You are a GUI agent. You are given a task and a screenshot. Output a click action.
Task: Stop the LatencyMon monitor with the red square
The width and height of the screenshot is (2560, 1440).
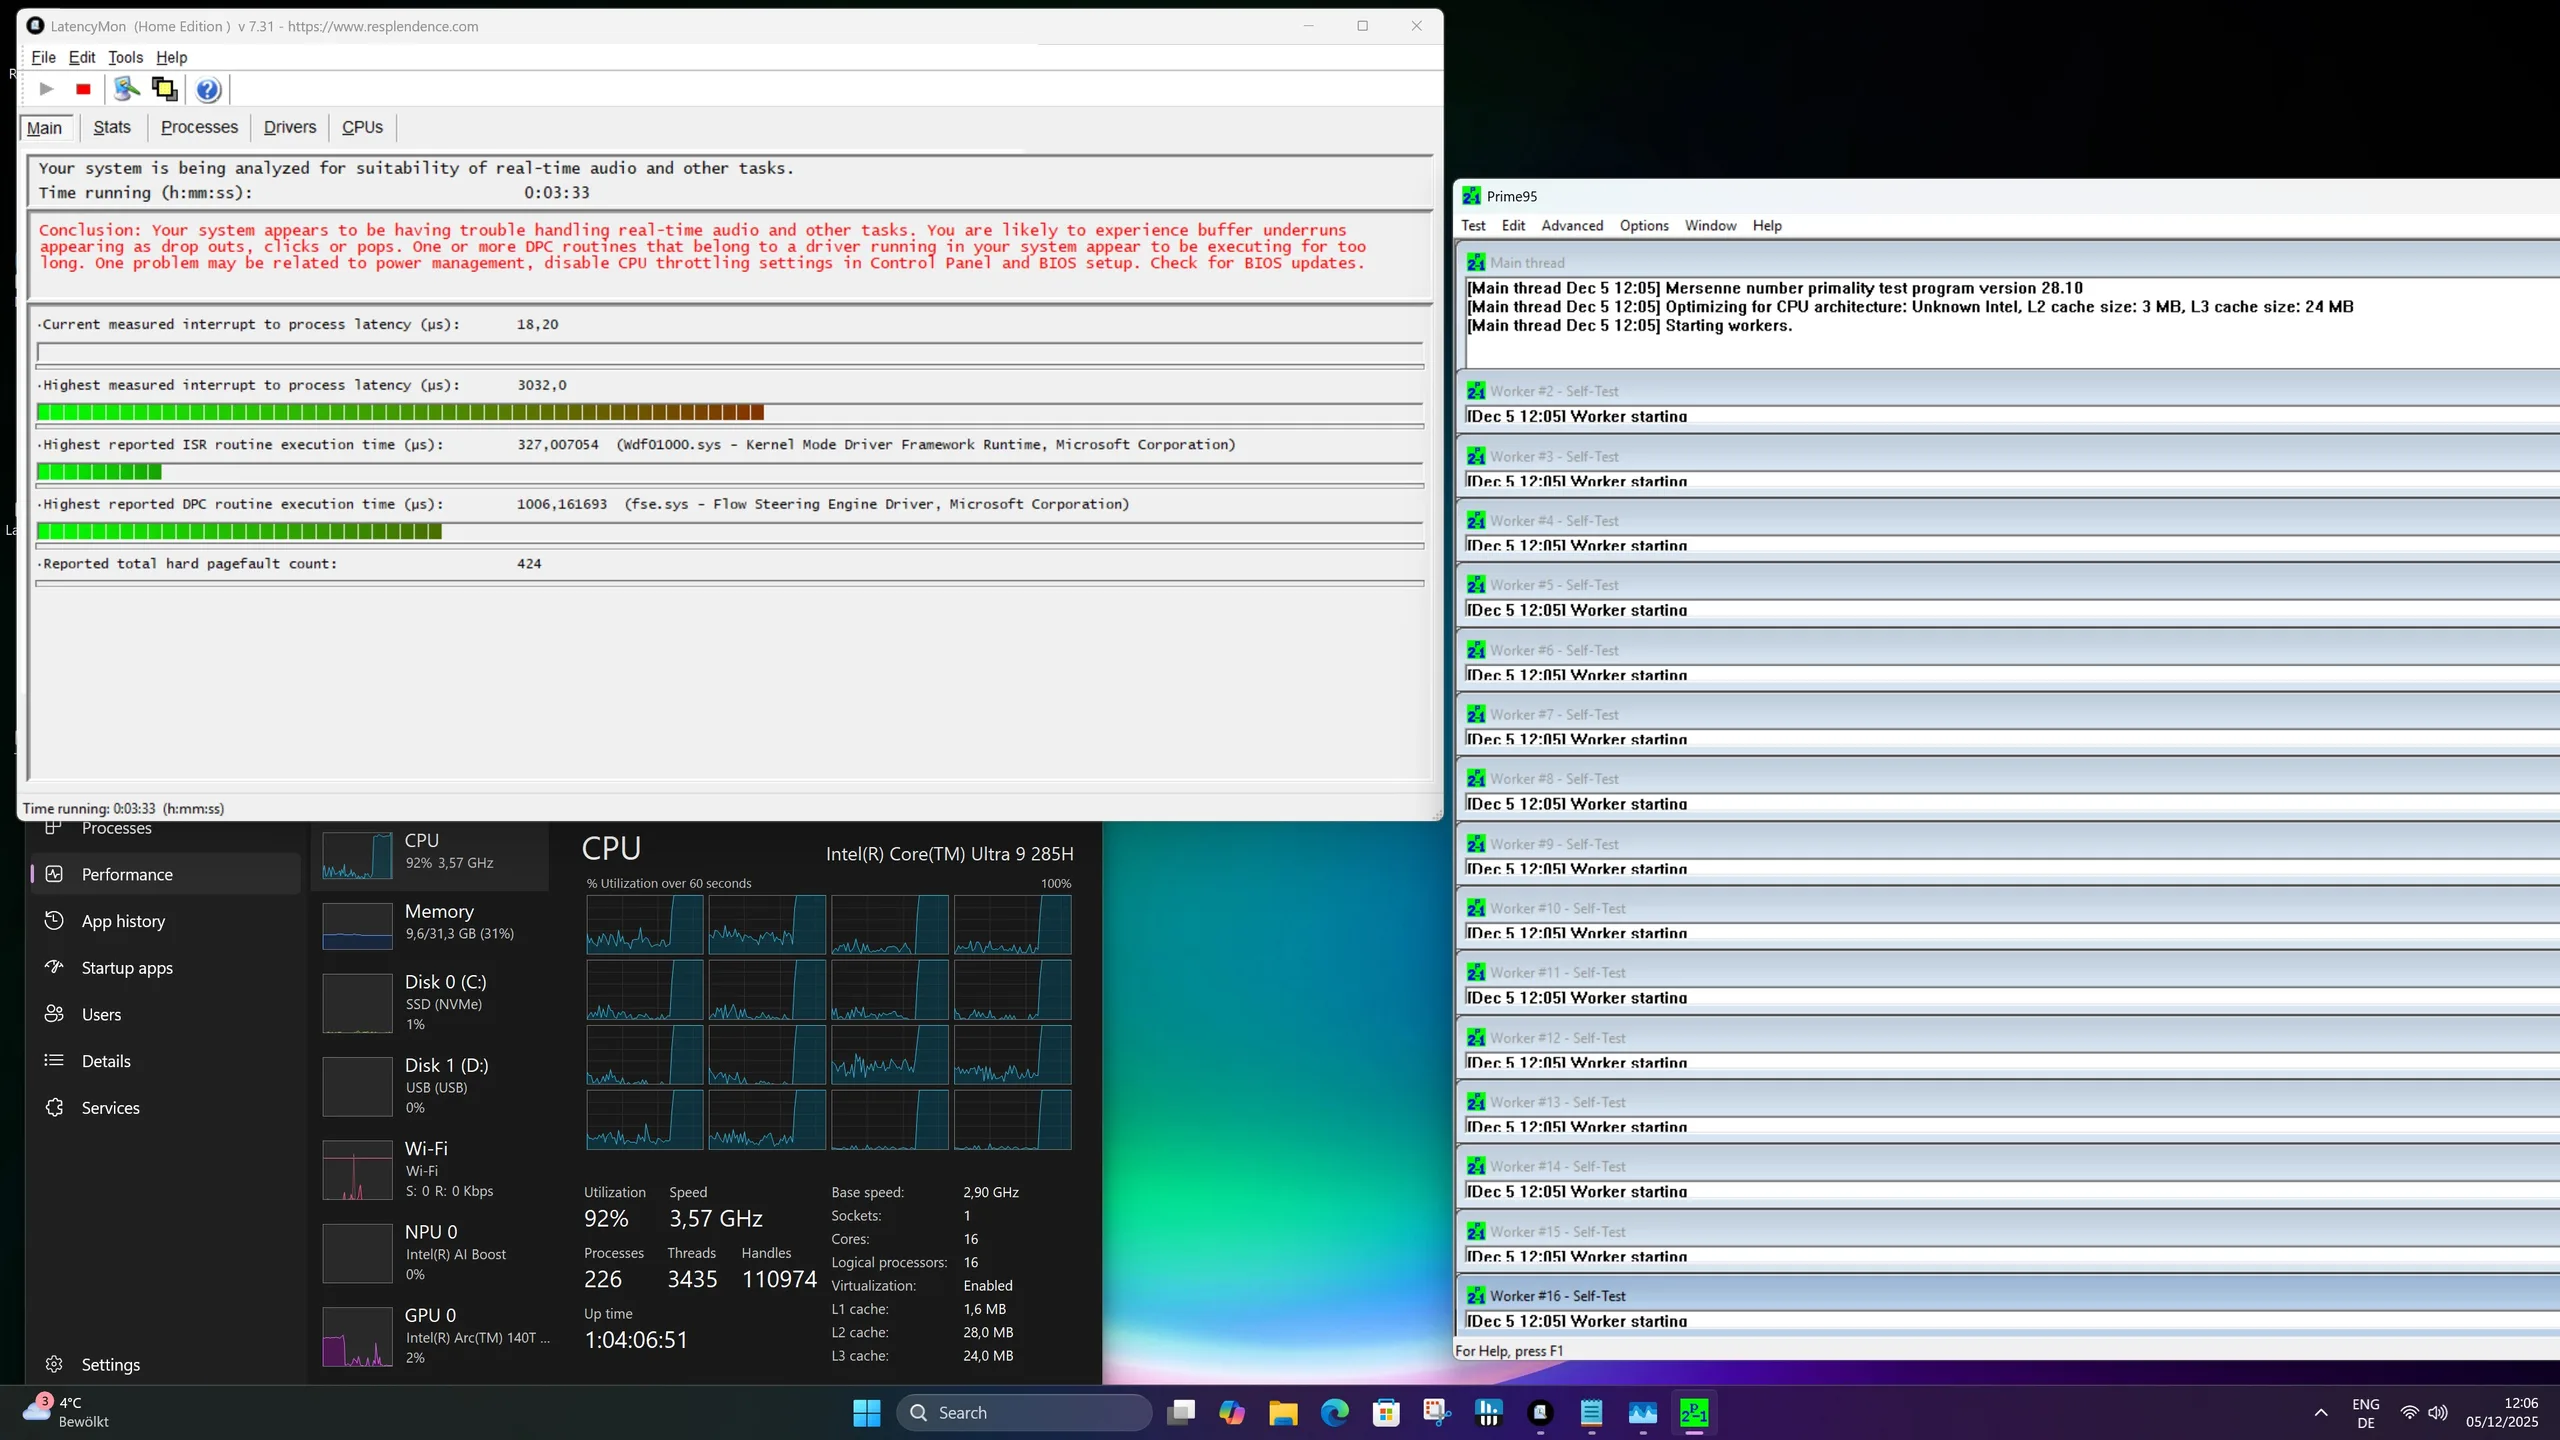[x=83, y=89]
